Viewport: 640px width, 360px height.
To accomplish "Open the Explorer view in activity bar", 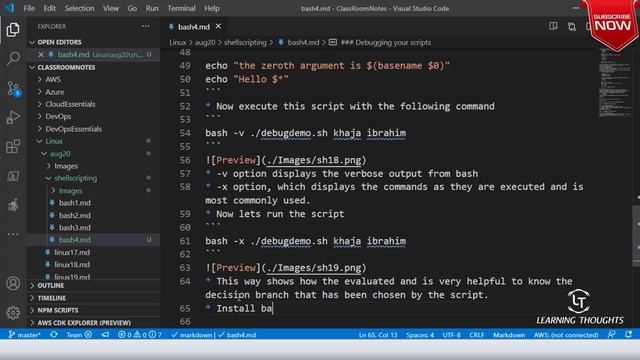I will (13, 29).
